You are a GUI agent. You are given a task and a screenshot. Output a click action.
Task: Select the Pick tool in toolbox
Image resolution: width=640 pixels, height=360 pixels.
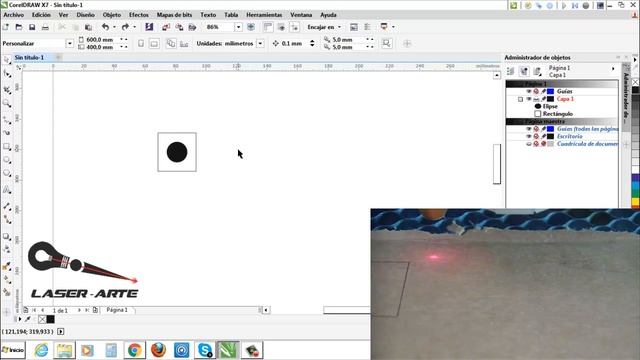click(7, 60)
